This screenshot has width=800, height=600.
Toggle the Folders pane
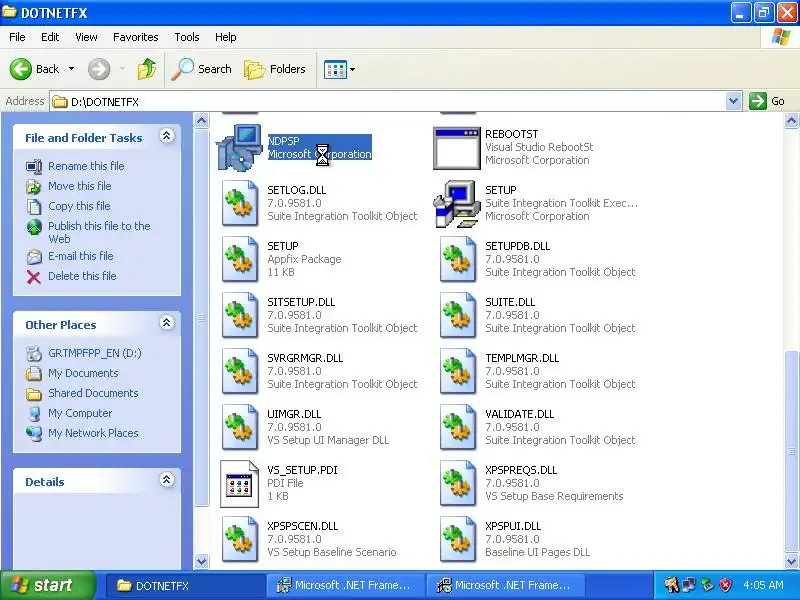point(275,69)
